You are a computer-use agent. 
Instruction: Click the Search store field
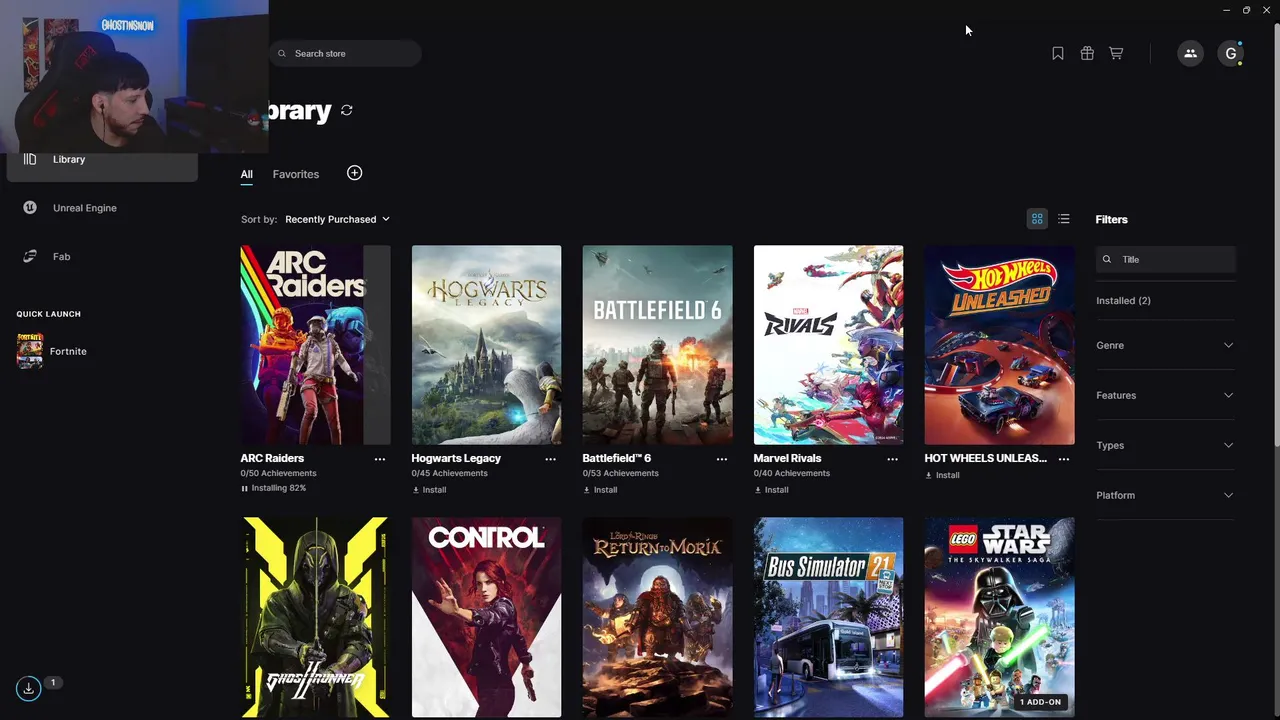click(345, 54)
